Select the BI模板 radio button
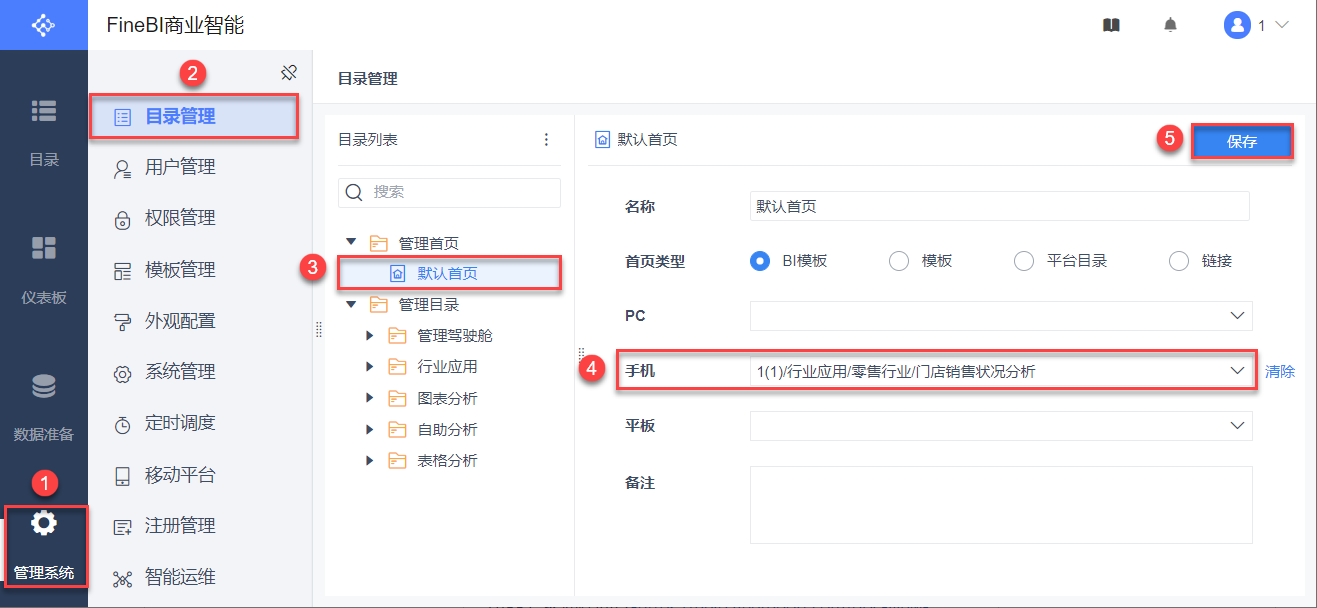Screen dimensions: 1317x608 point(761,261)
